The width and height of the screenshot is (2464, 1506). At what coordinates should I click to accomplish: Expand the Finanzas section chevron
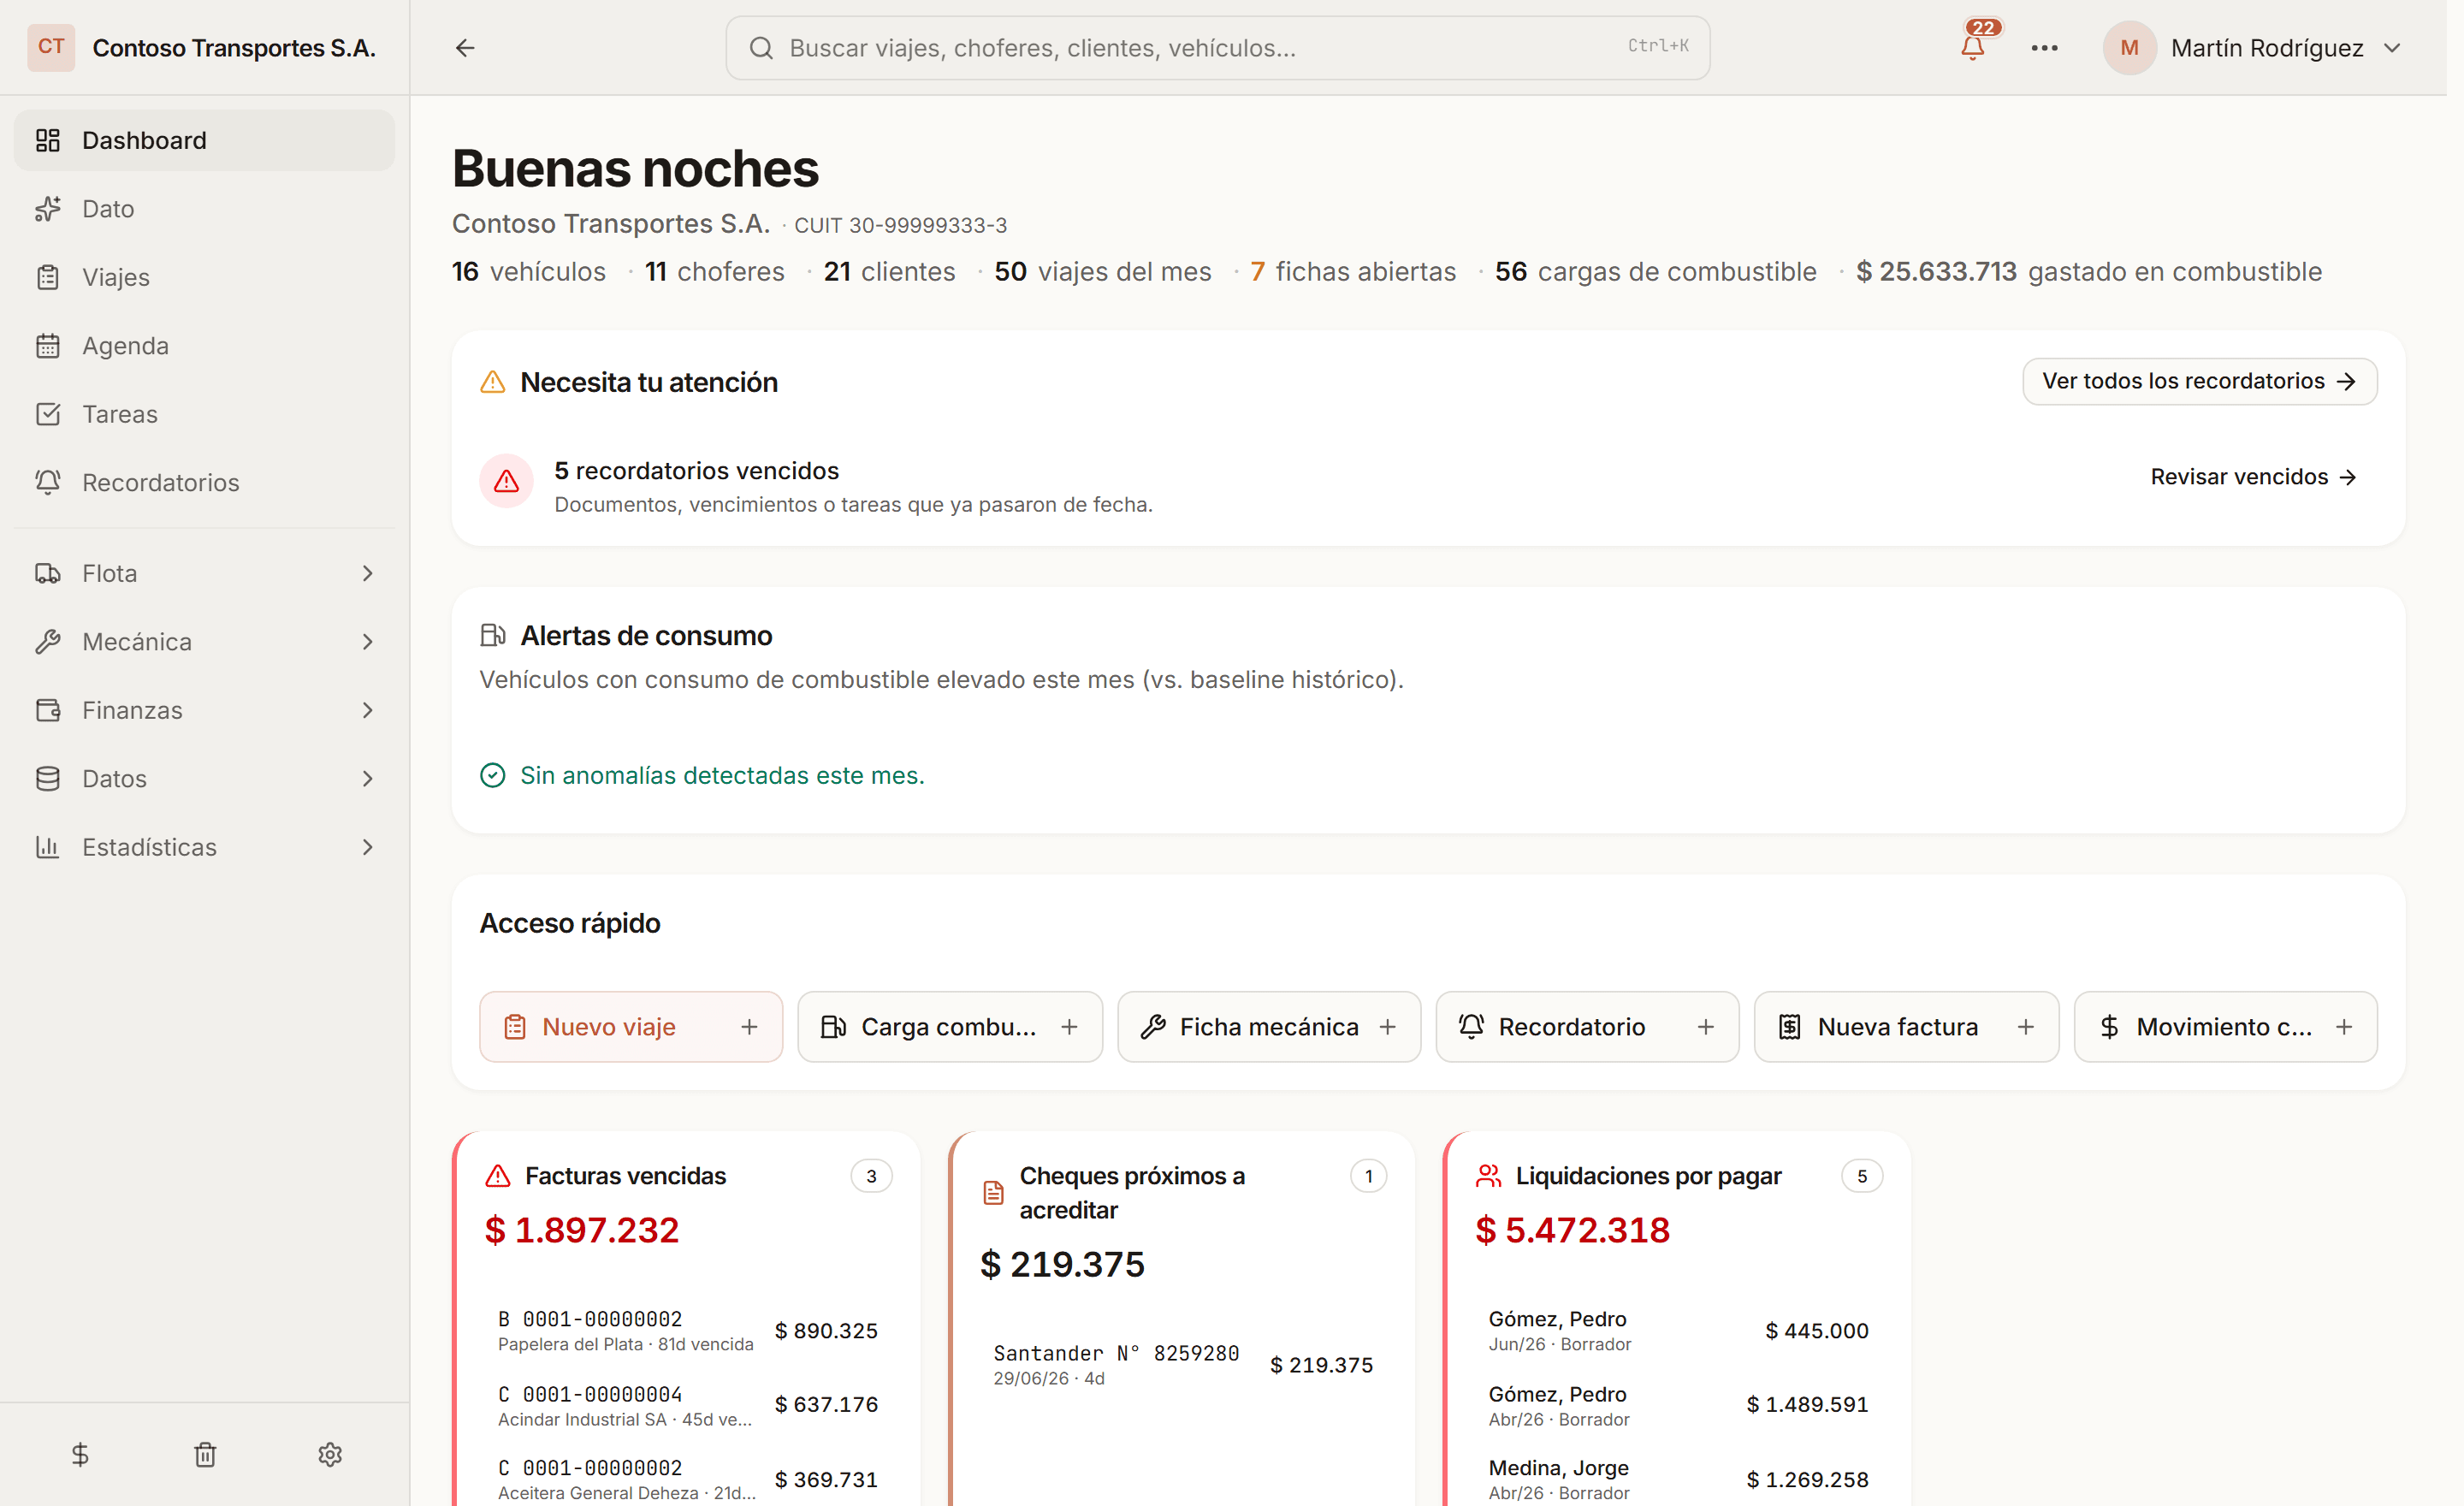pos(367,710)
